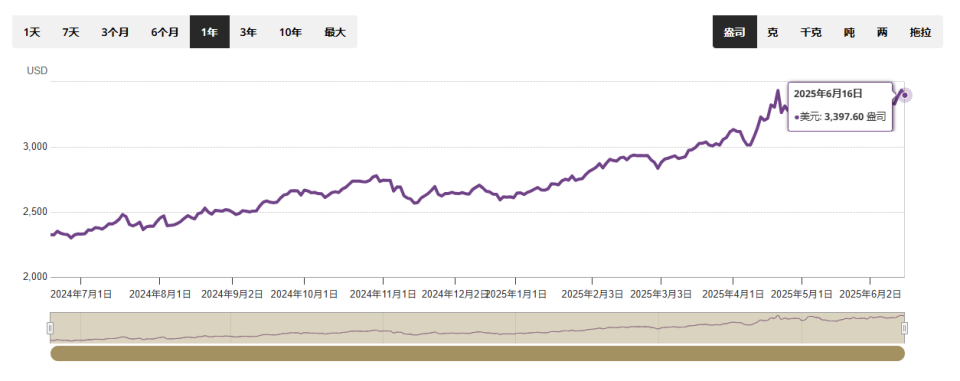The image size is (960, 381).
Task: Select the 1天 time range
Action: pyautogui.click(x=32, y=32)
